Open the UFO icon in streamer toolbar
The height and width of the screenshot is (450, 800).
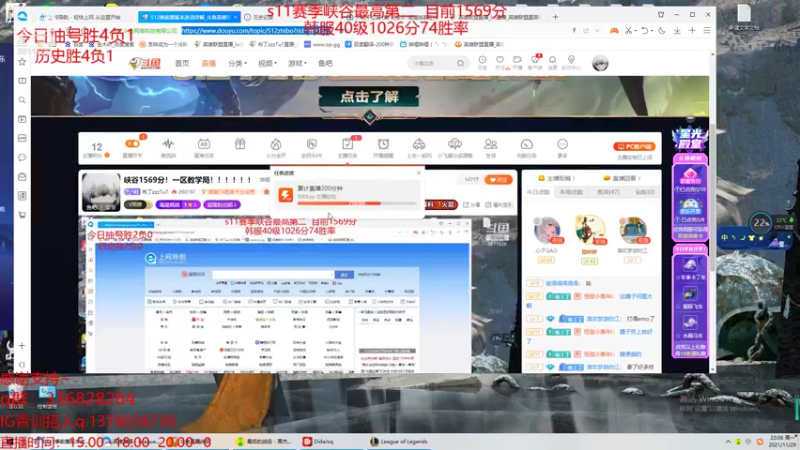click(455, 144)
